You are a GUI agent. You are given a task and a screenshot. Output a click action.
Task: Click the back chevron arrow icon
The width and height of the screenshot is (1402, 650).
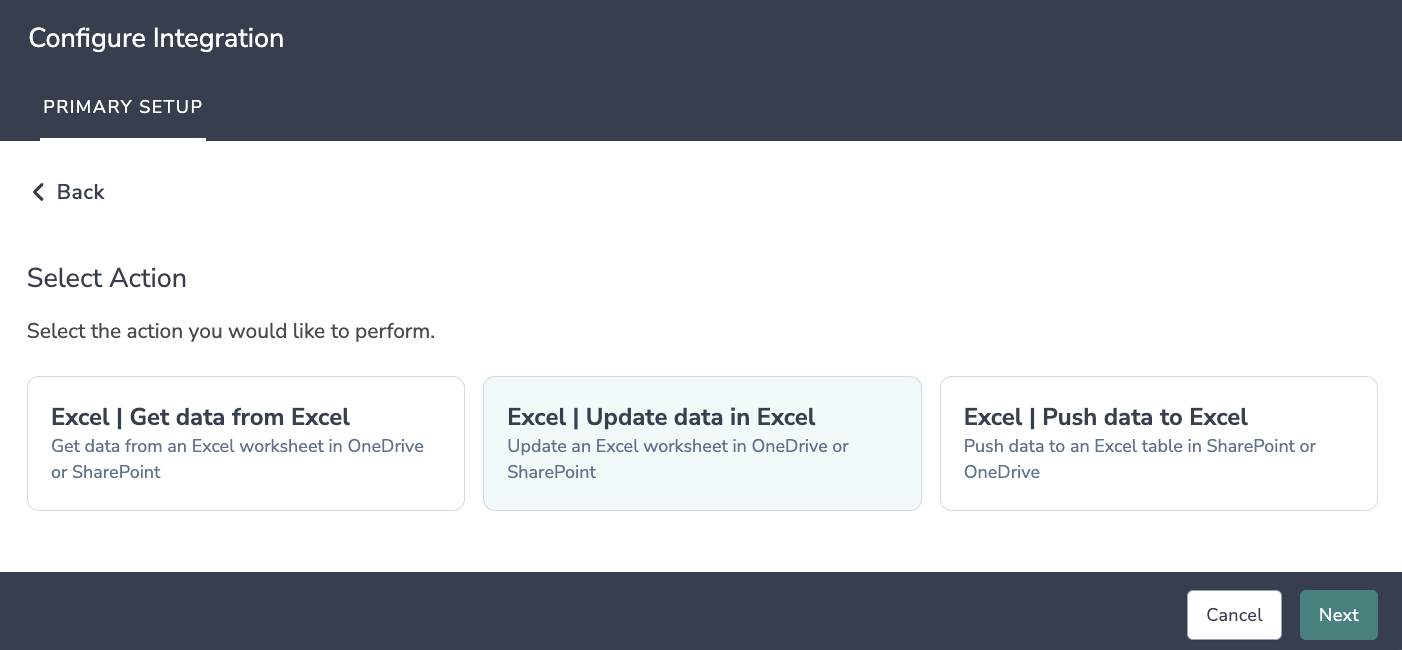pyautogui.click(x=38, y=192)
